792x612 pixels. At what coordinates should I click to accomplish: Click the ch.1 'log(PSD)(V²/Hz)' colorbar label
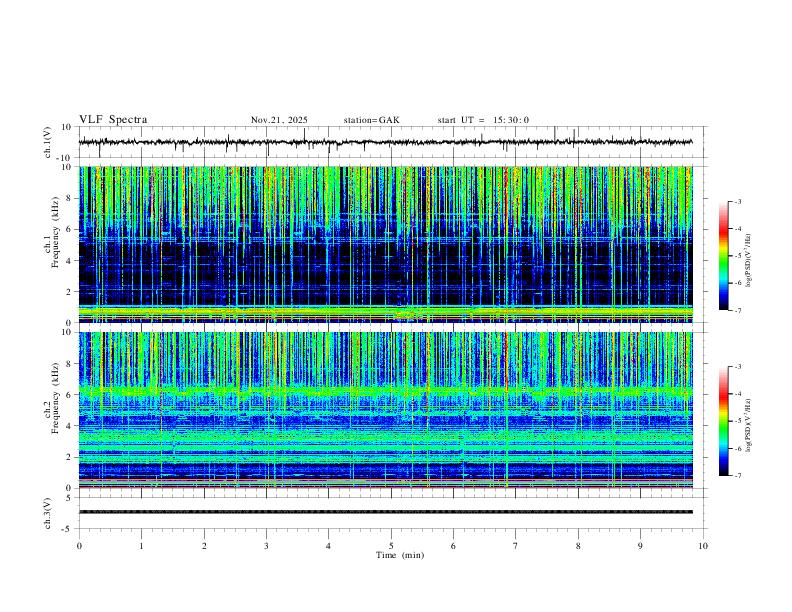pyautogui.click(x=748, y=260)
